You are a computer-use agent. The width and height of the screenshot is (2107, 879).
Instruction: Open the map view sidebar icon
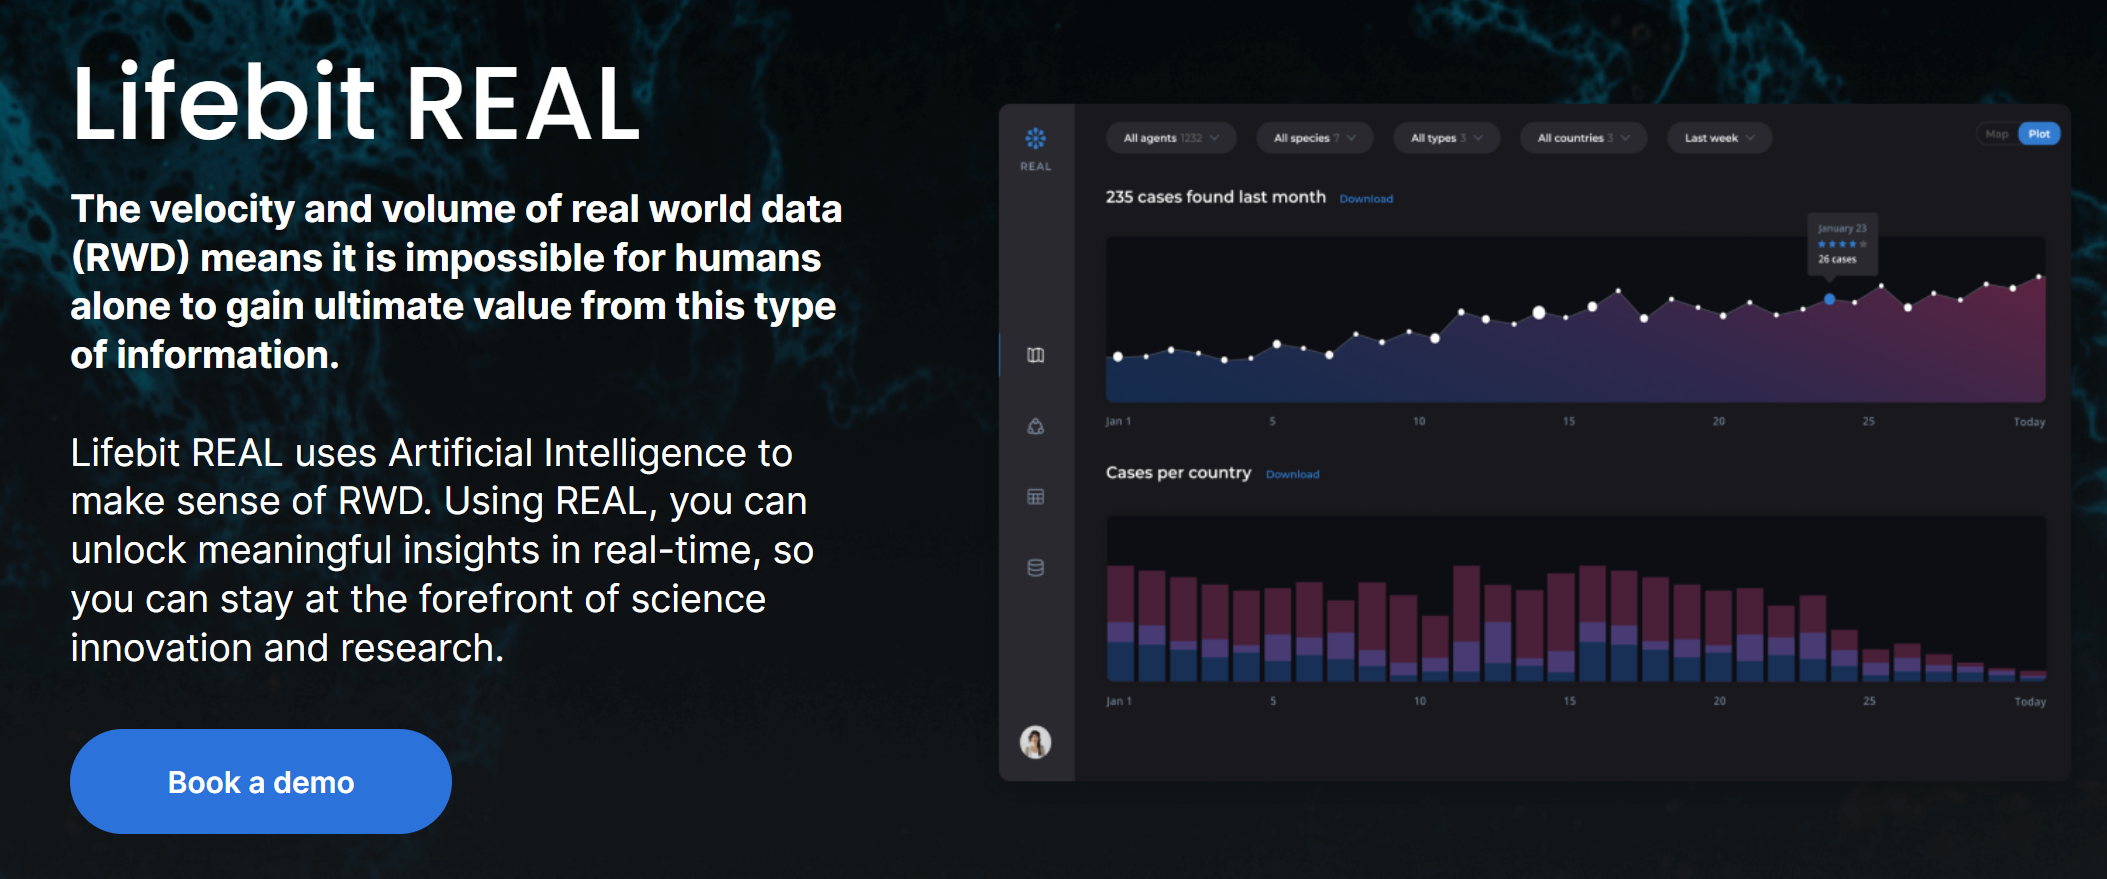pyautogui.click(x=1036, y=355)
